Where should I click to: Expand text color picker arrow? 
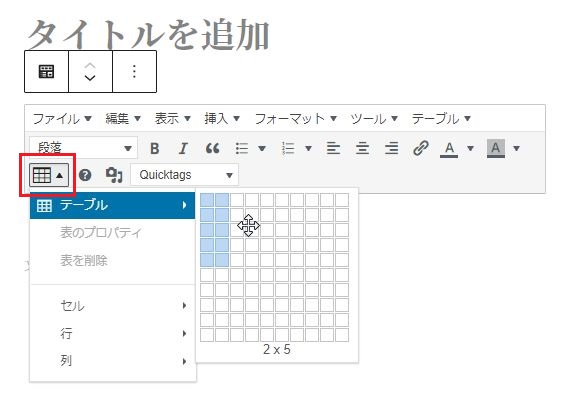coord(470,149)
